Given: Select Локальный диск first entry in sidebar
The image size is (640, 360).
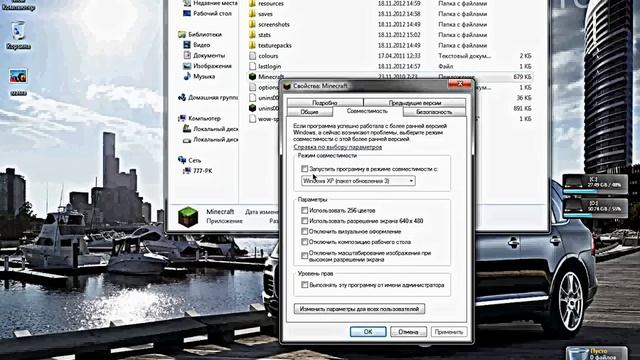Looking at the screenshot, I should [210, 129].
